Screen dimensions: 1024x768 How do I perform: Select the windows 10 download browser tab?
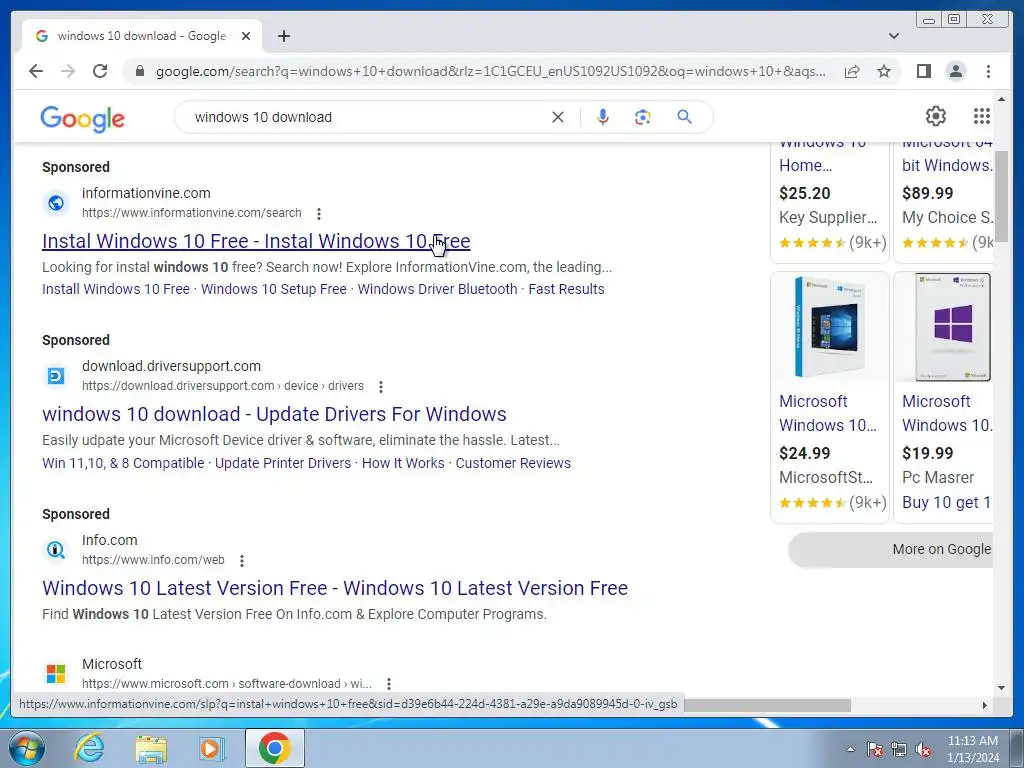pos(142,36)
